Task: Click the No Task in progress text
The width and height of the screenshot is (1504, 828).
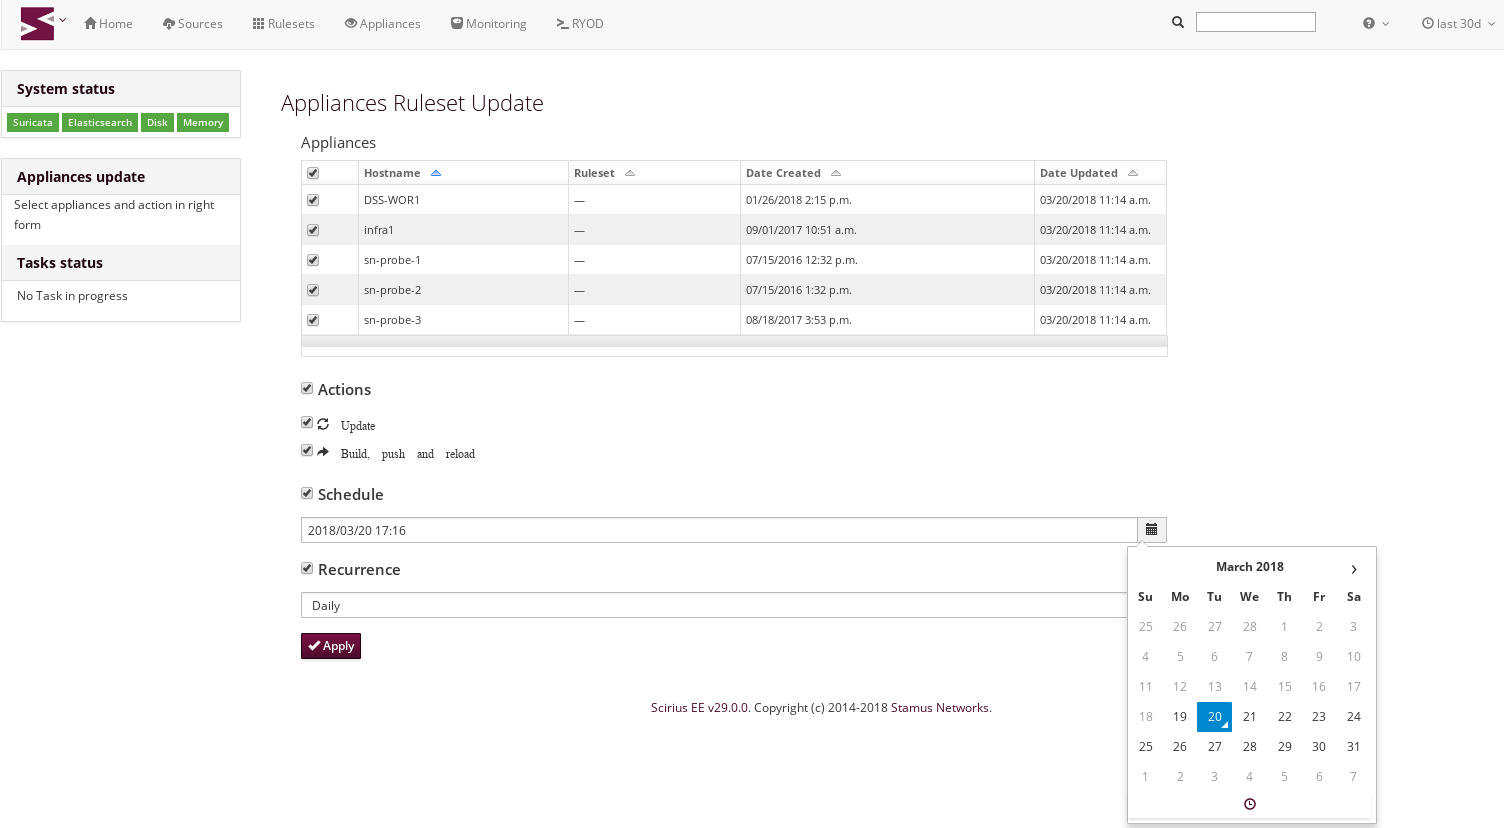Action: click(x=72, y=296)
